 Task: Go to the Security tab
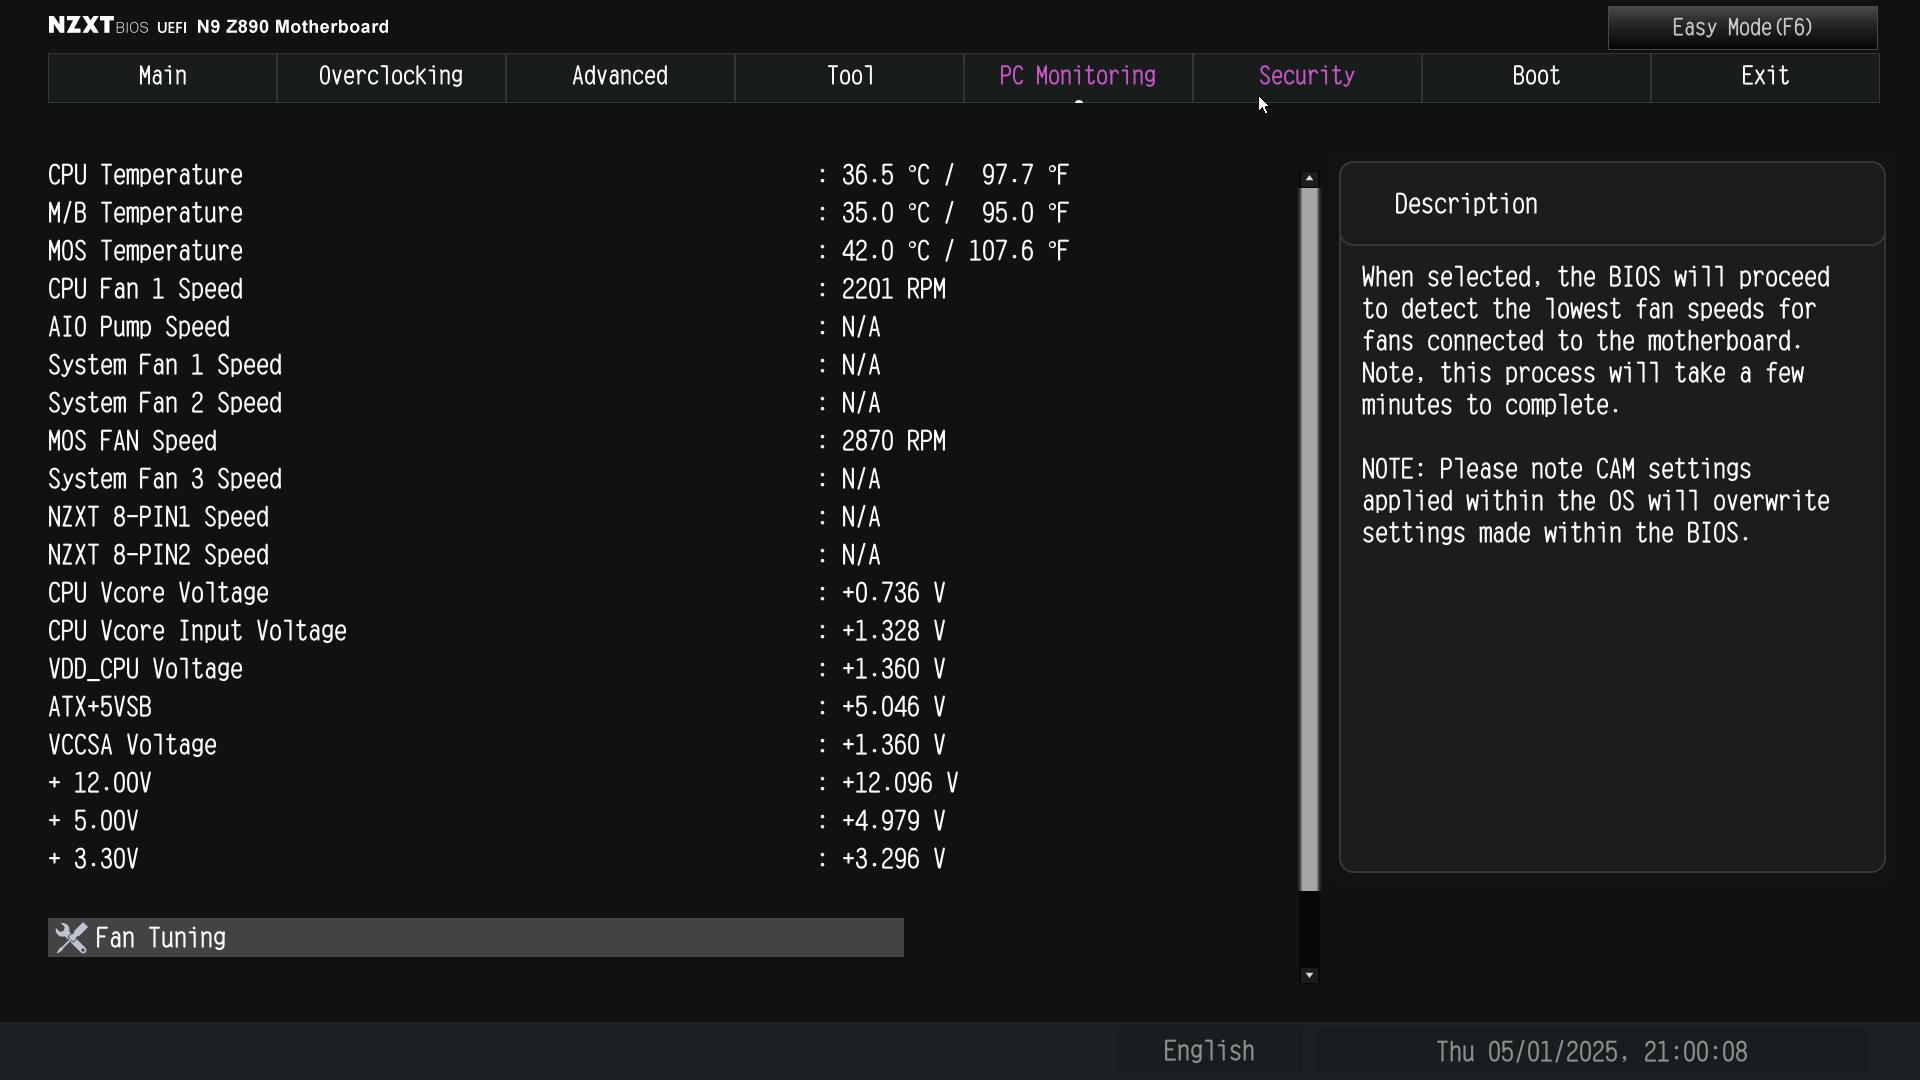coord(1306,77)
